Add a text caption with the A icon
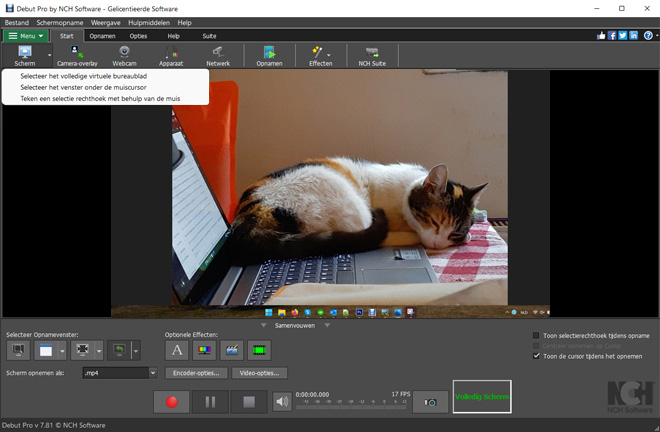The width and height of the screenshot is (660, 432). pyautogui.click(x=177, y=350)
